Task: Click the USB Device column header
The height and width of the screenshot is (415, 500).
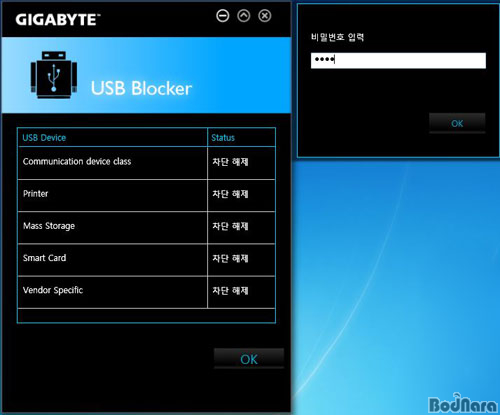Action: [44, 138]
